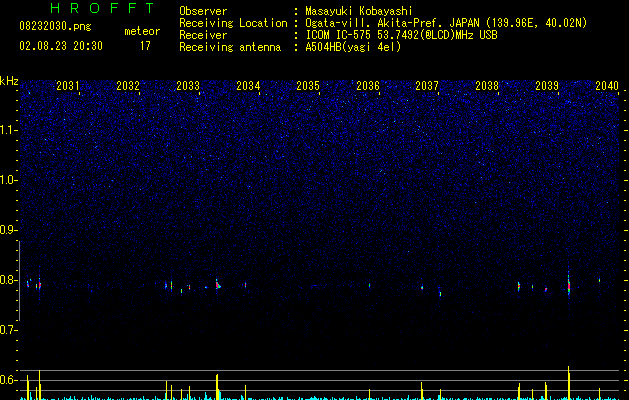Click the 1.0 kHz axis label
629x400 pixels.
(9, 180)
